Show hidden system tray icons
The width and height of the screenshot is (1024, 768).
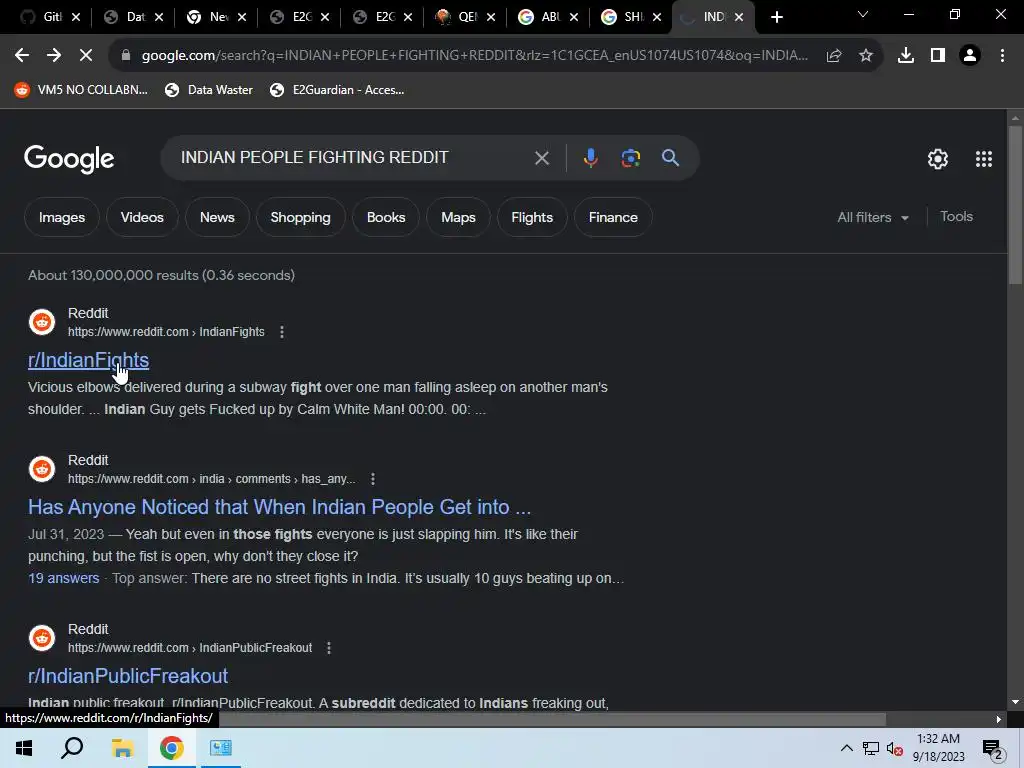[x=846, y=748]
